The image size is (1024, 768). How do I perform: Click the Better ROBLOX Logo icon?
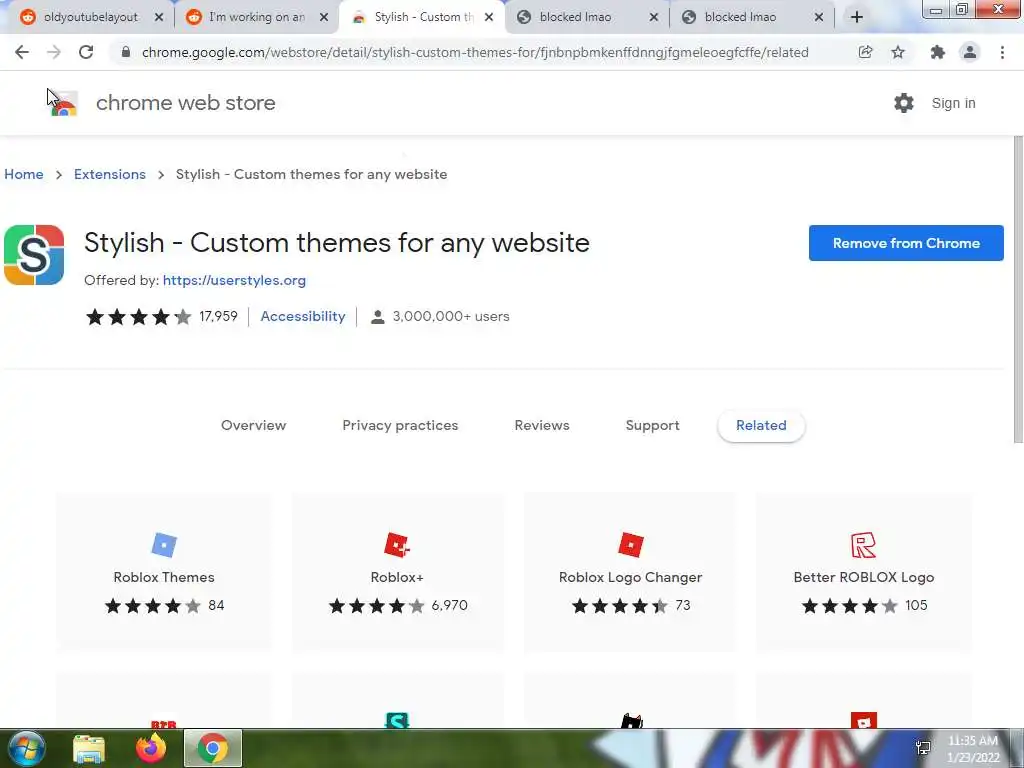pyautogui.click(x=863, y=545)
